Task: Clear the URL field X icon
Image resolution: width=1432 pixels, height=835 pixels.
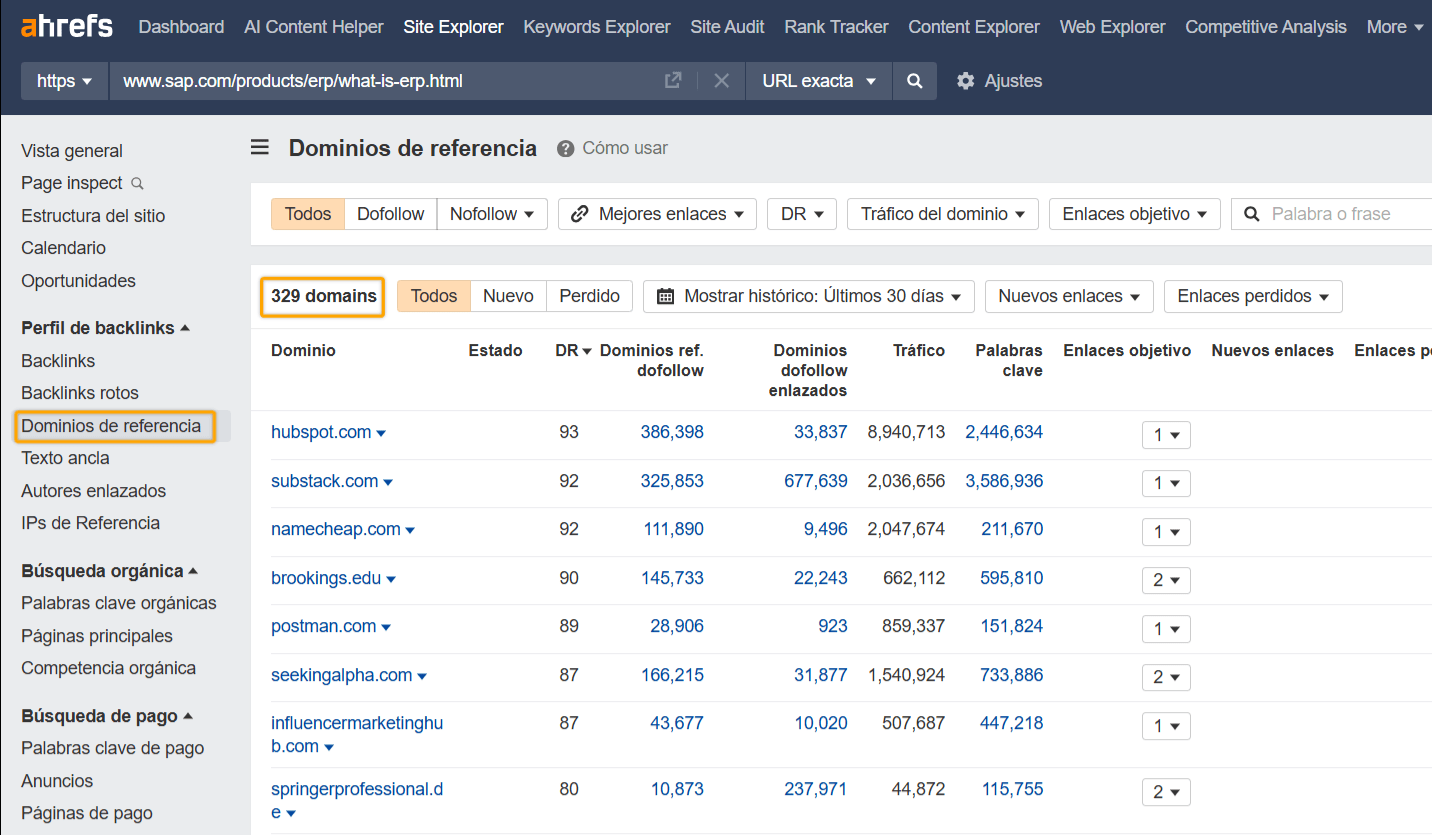Action: tap(721, 81)
